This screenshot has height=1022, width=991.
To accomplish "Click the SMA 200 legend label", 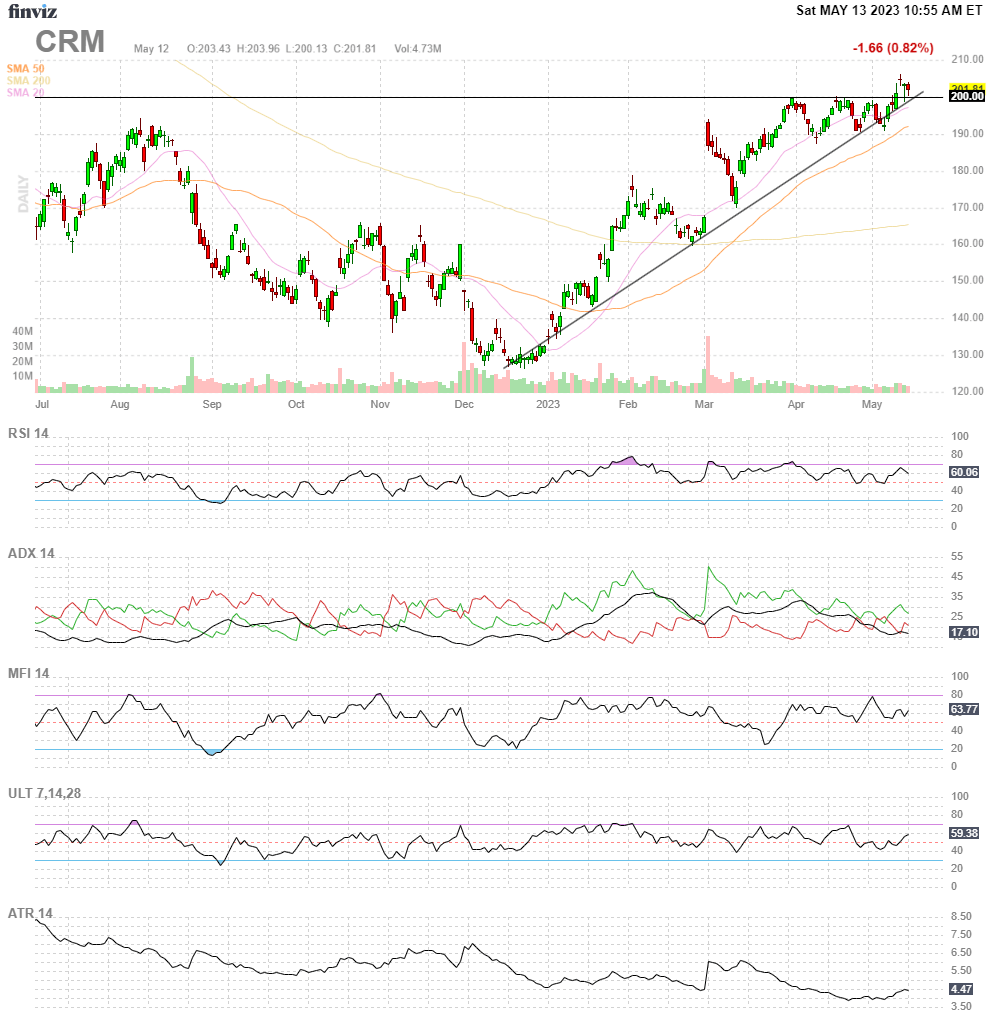I will point(28,80).
